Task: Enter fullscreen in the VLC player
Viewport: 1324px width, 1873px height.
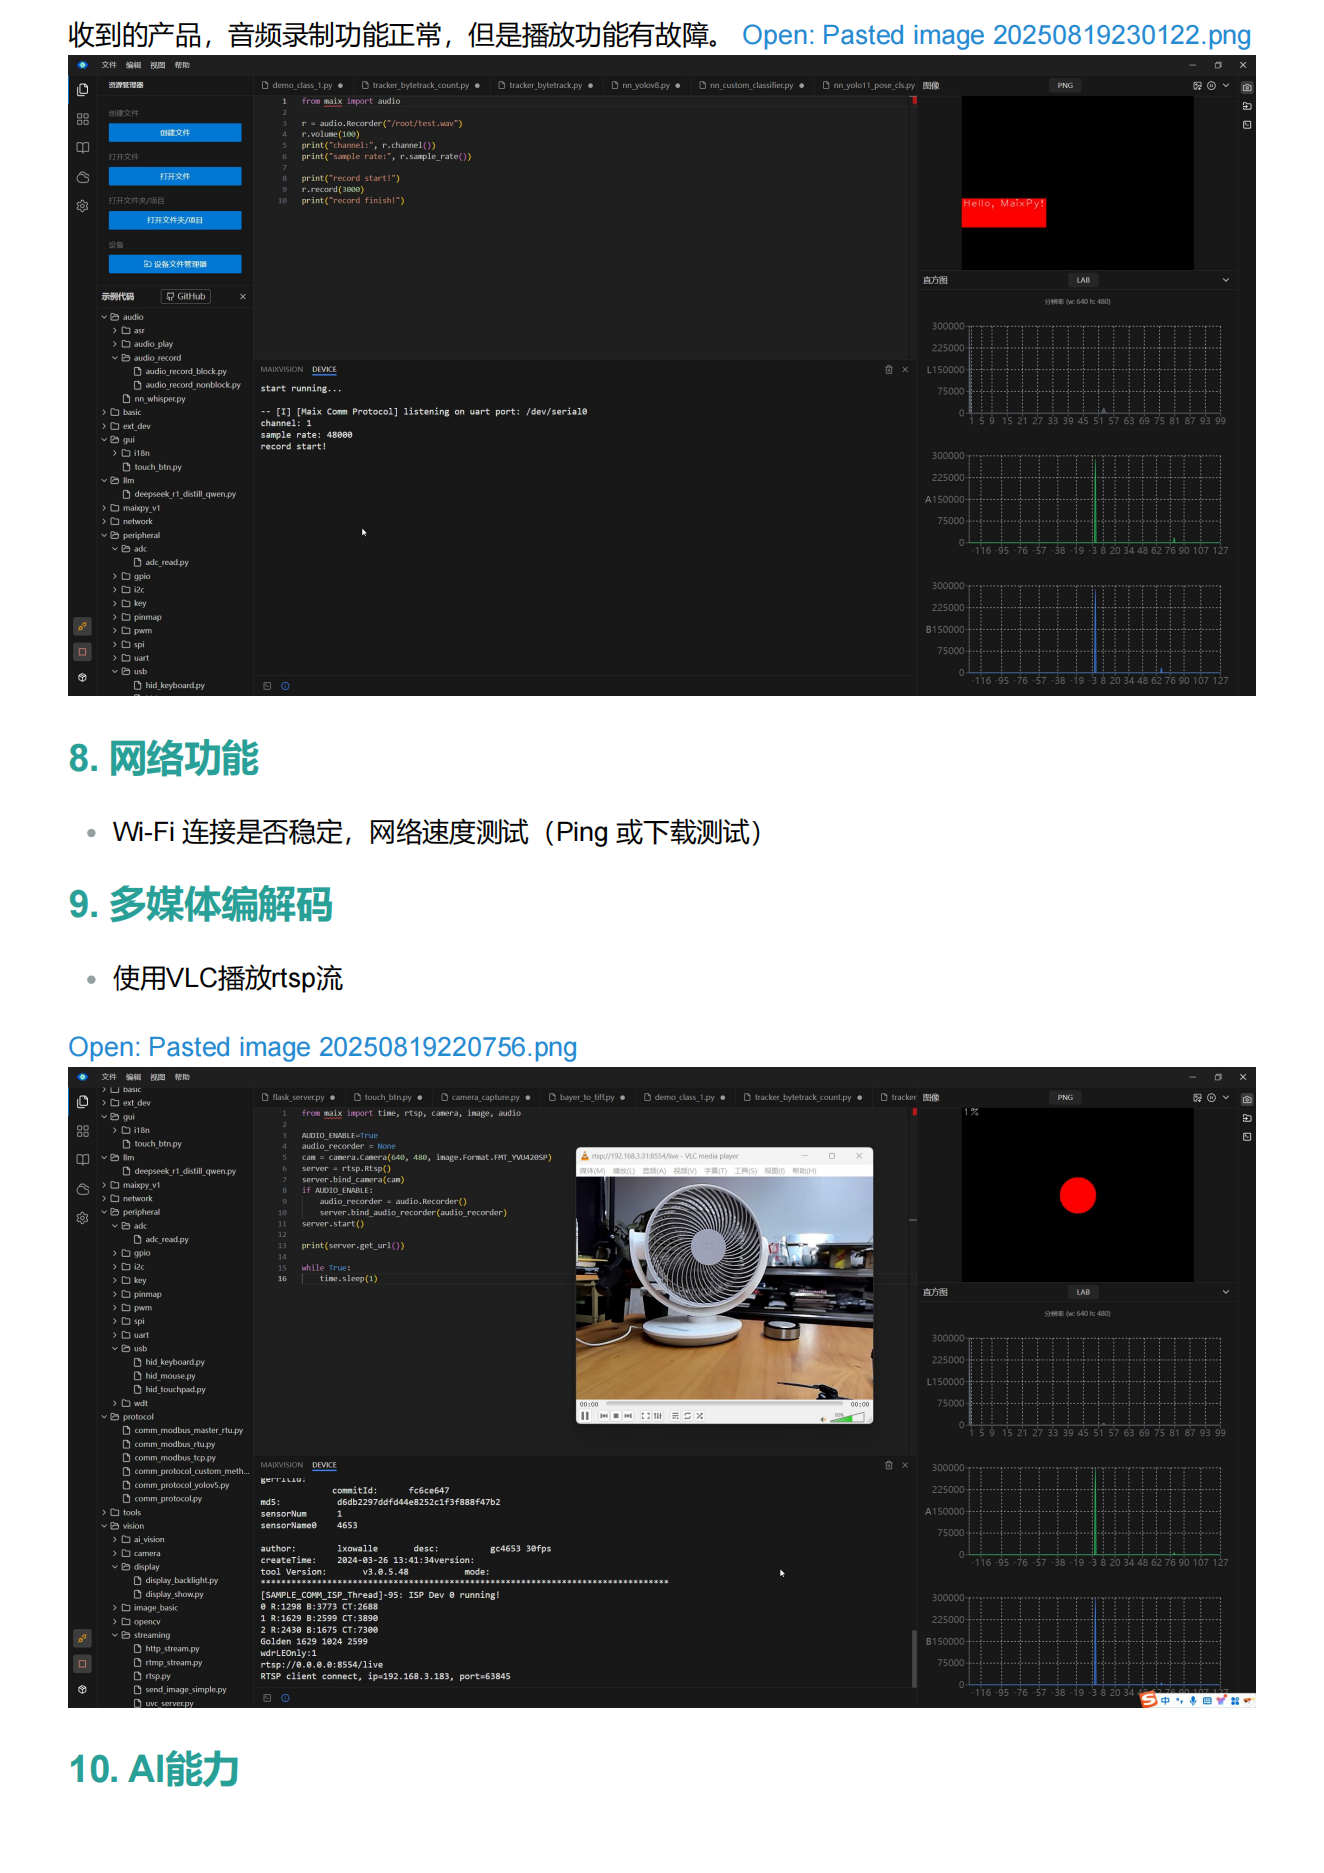Action: (645, 1416)
